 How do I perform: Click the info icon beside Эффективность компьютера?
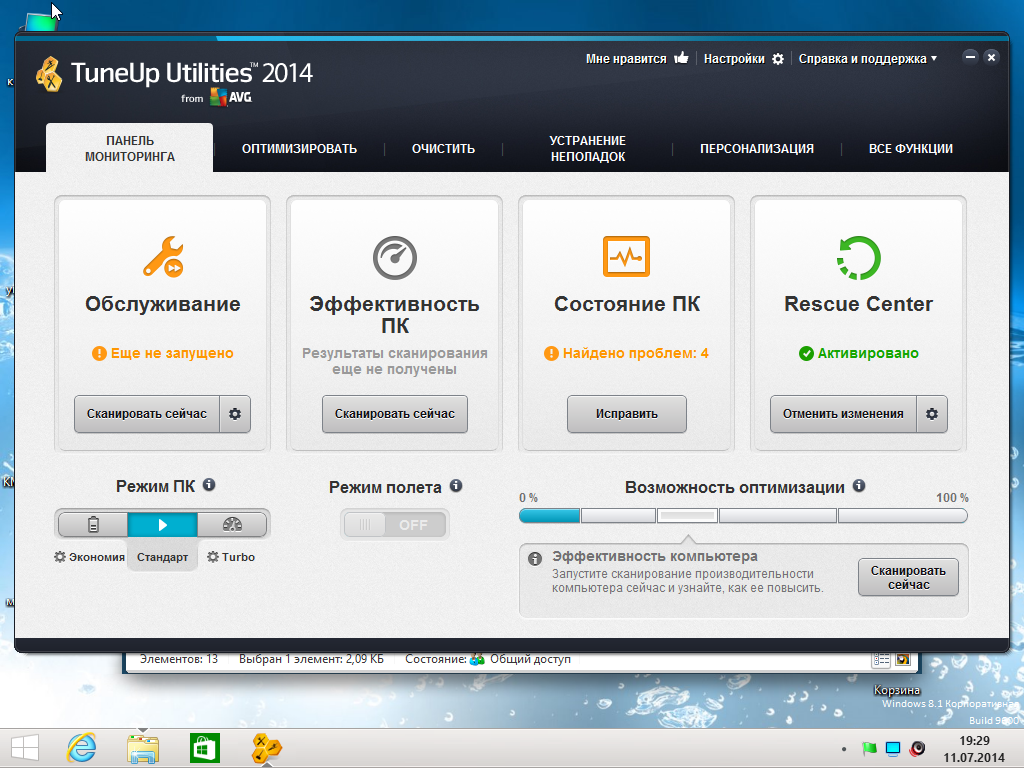tap(535, 559)
